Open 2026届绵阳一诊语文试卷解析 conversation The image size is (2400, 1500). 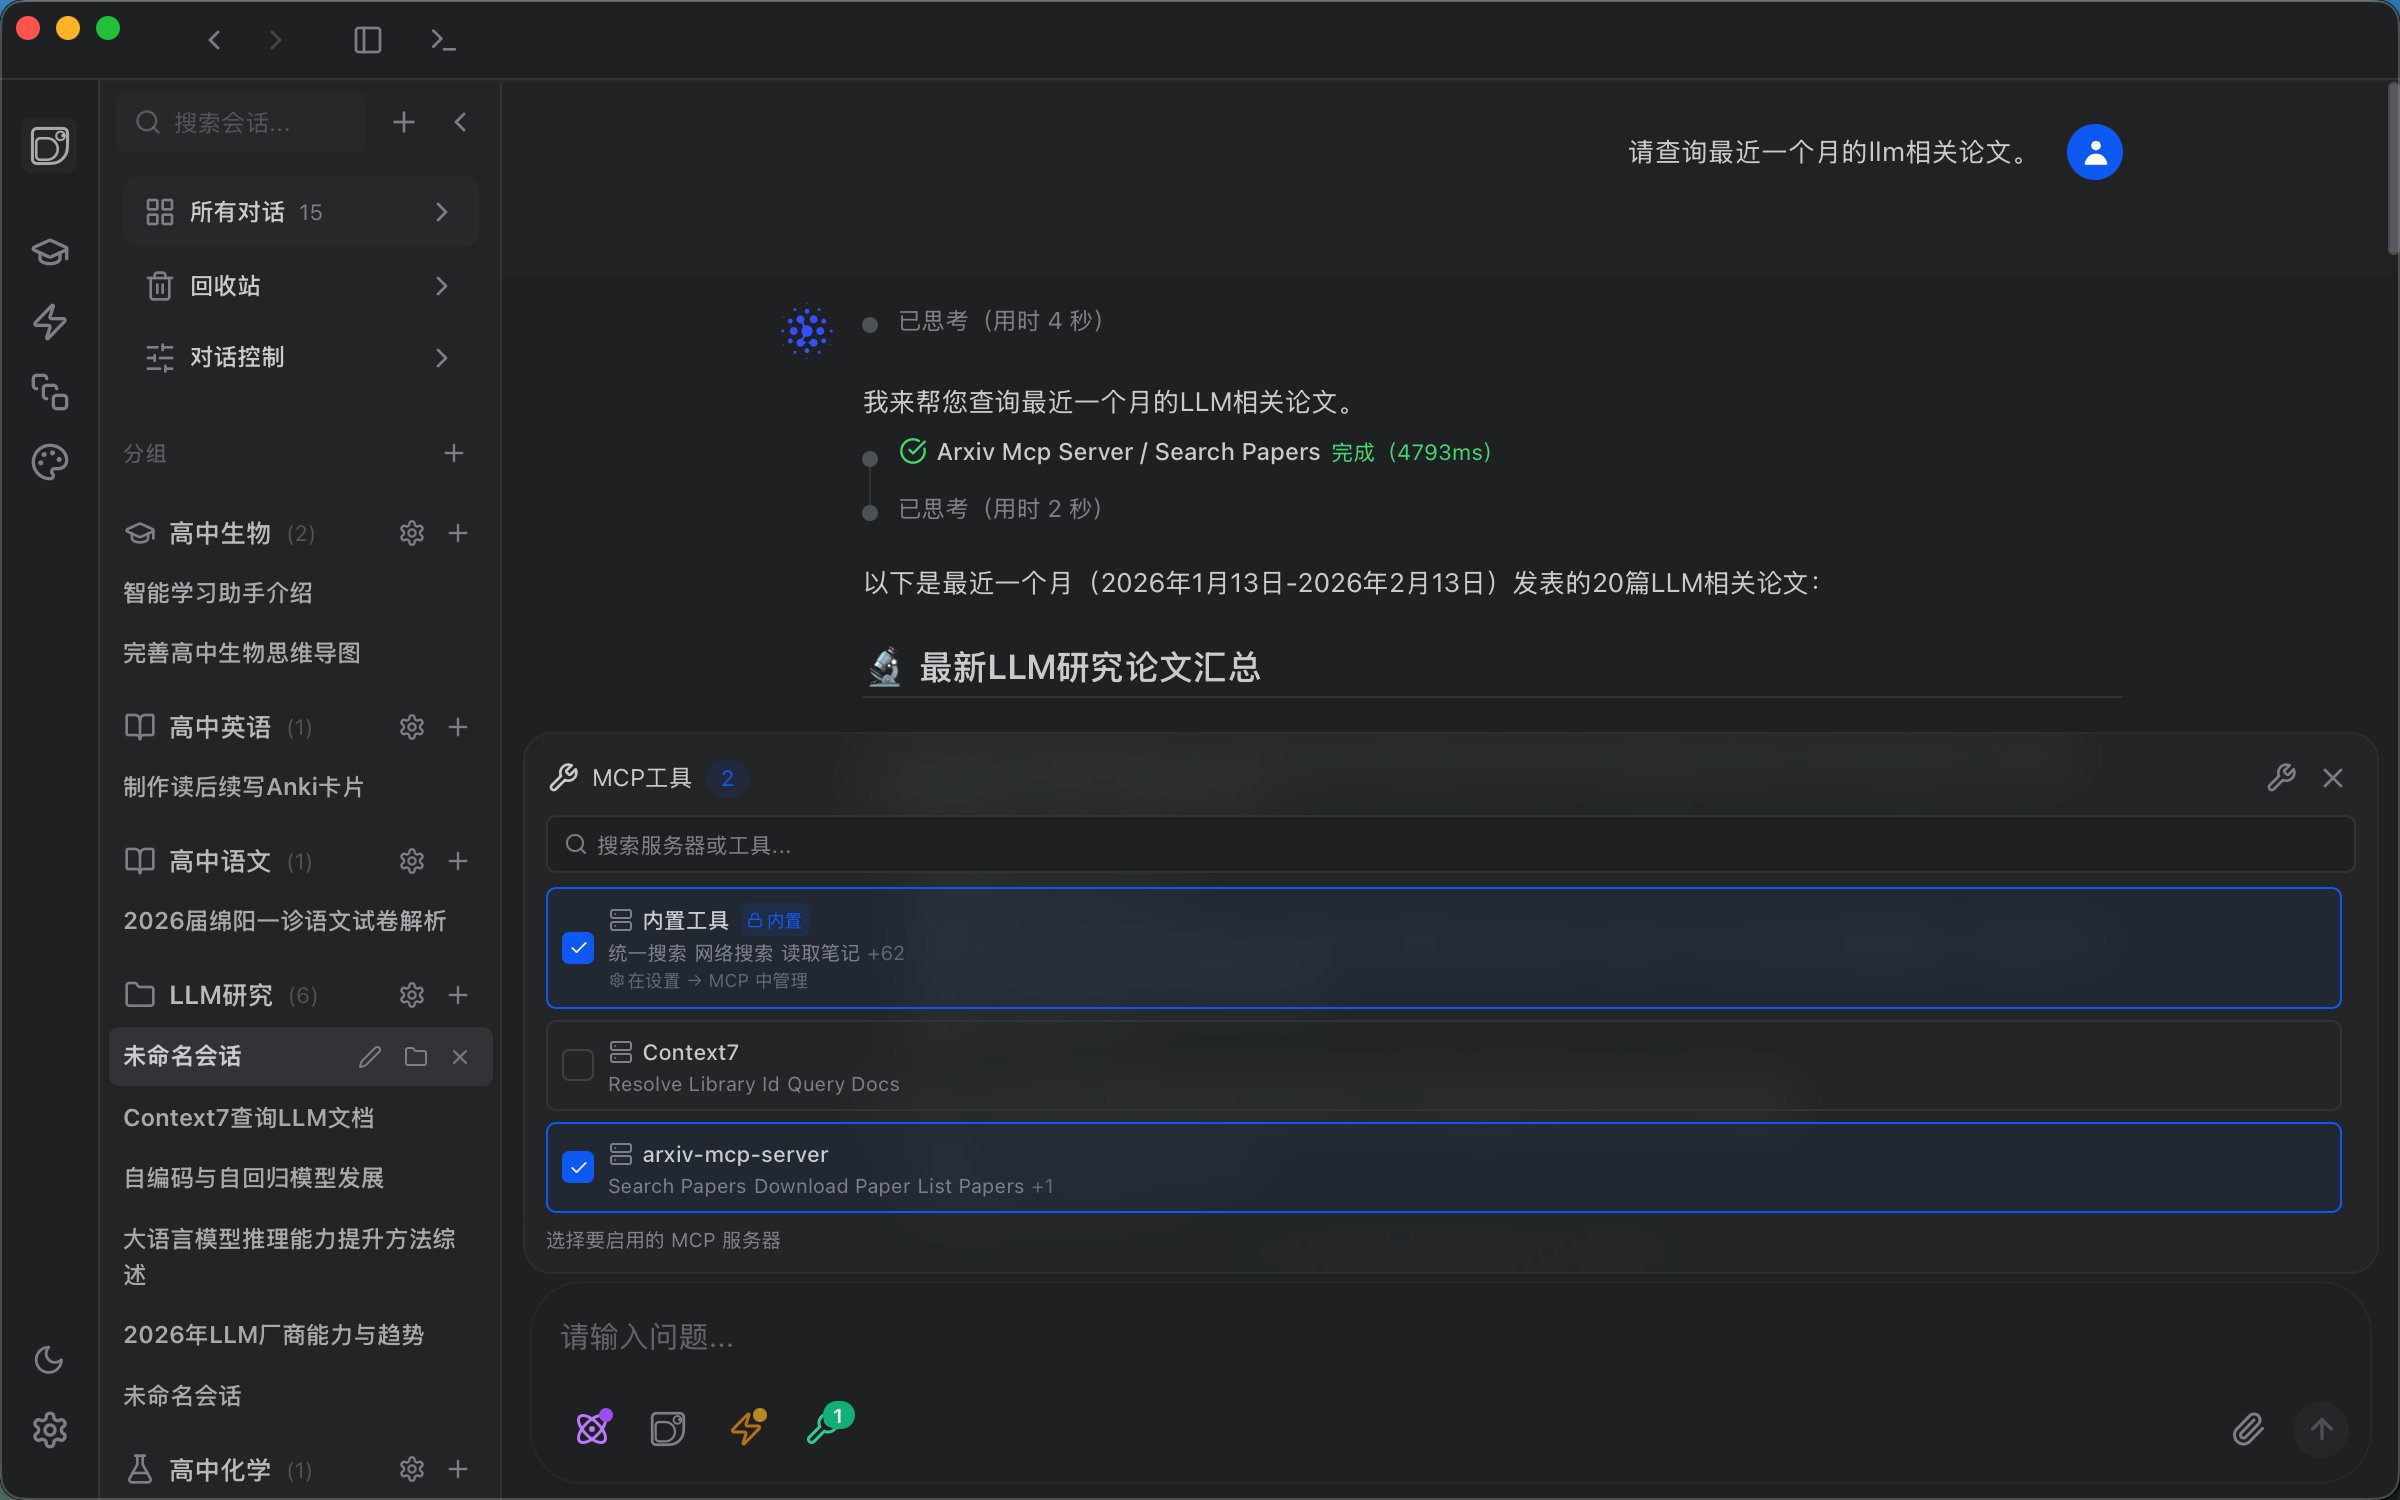[x=284, y=921]
